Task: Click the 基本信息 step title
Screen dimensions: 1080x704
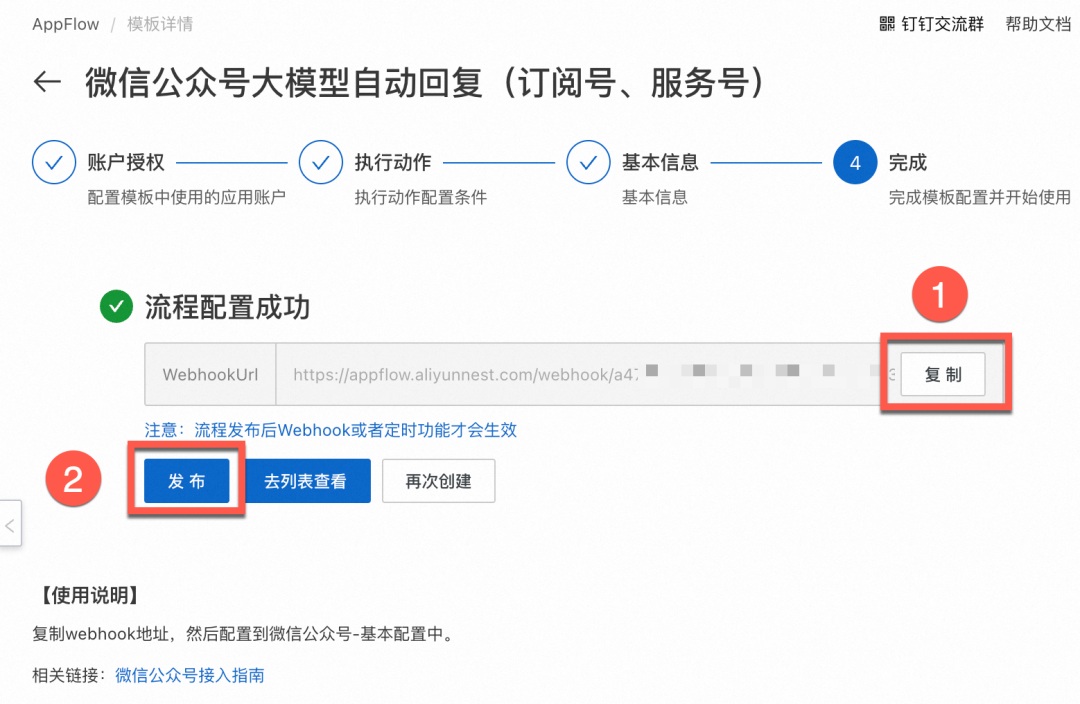Action: pyautogui.click(x=660, y=163)
